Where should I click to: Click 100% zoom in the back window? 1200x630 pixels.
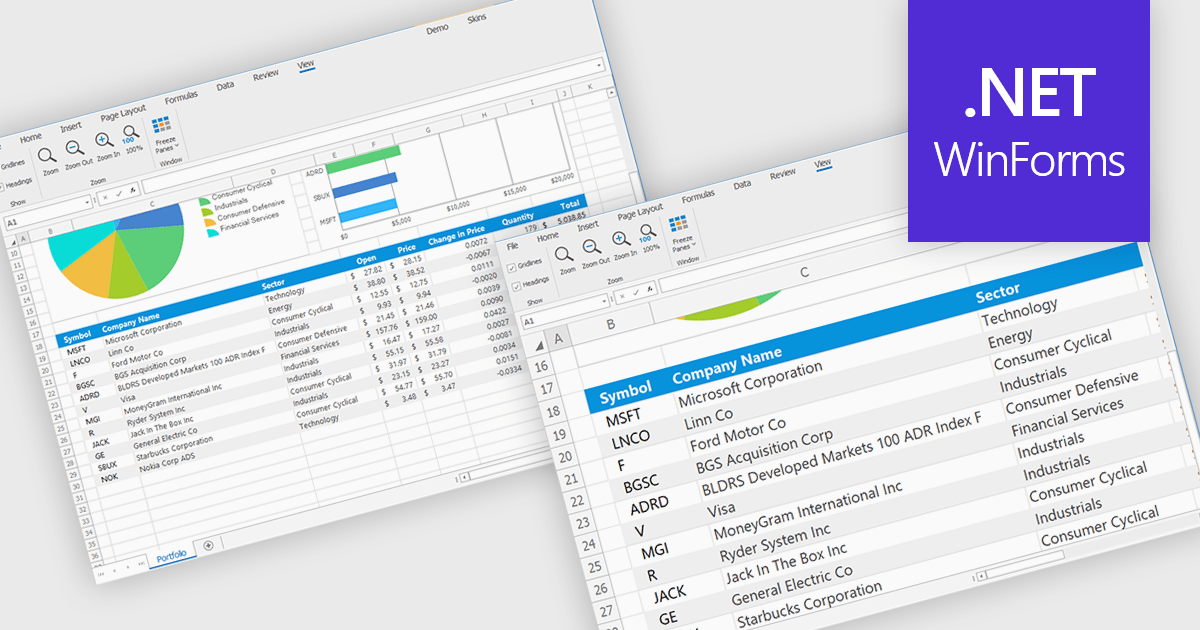(x=130, y=134)
